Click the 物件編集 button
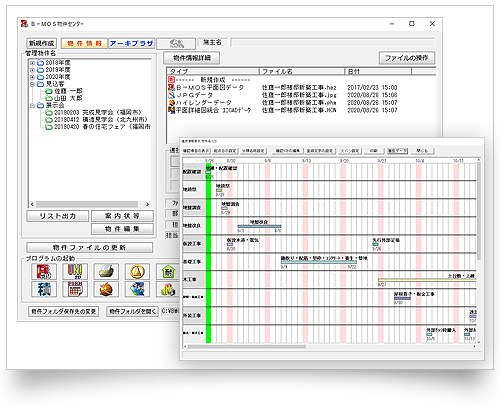 click(x=122, y=229)
